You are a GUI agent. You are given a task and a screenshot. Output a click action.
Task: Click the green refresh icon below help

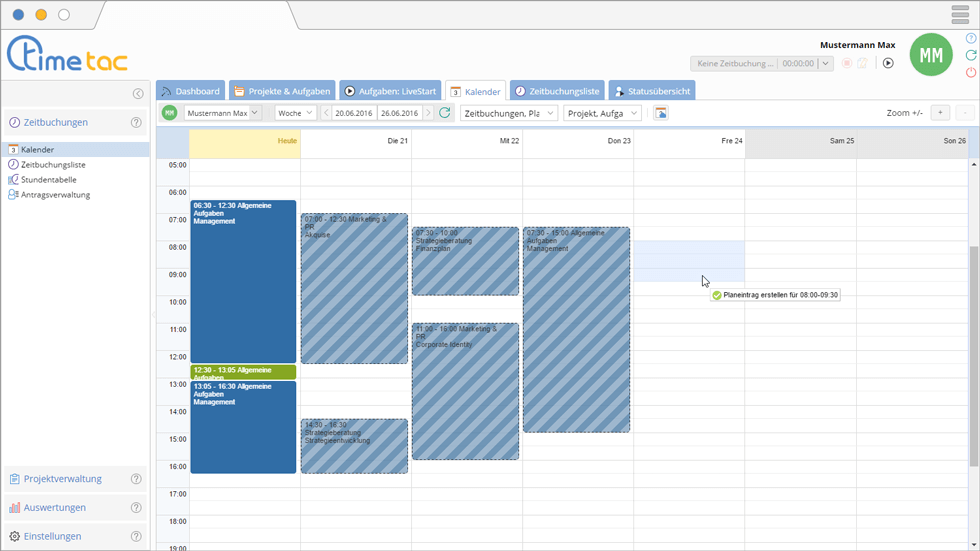[971, 55]
